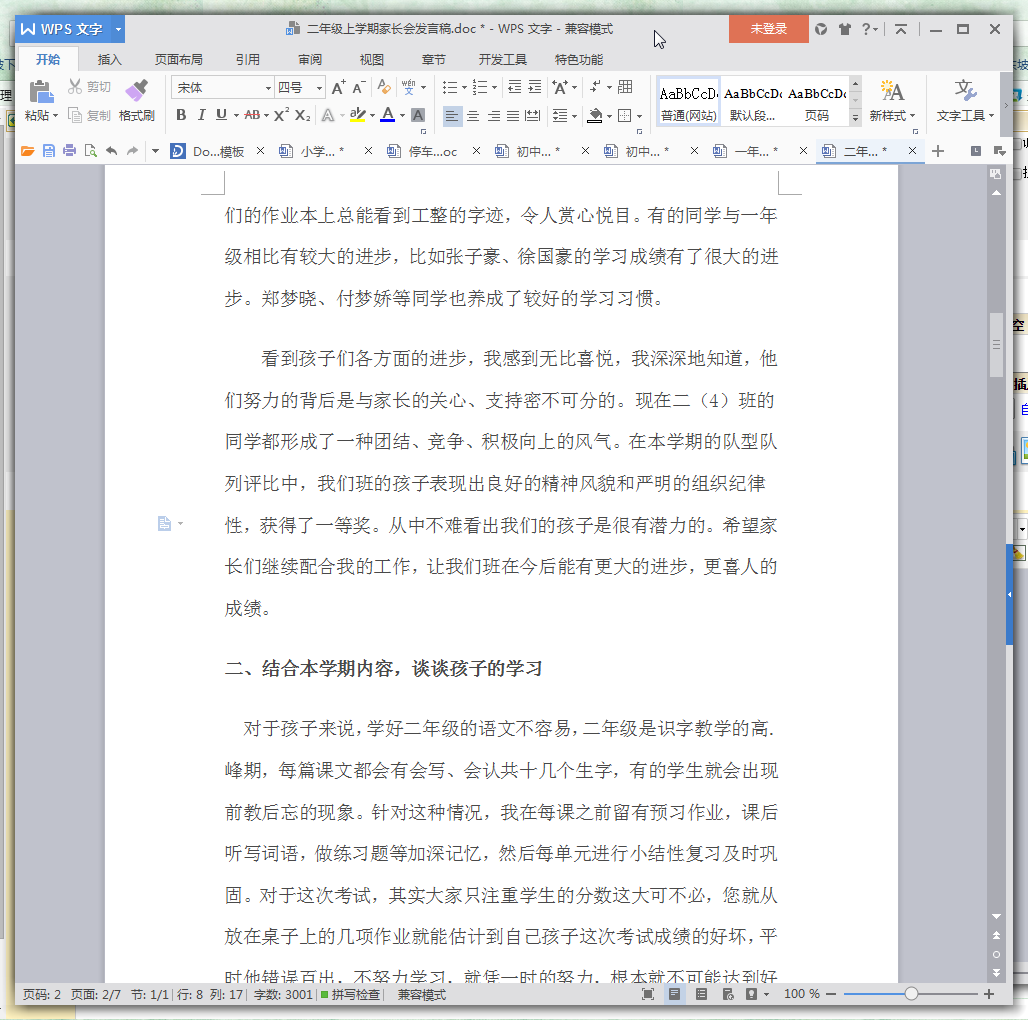Select the 普通(网站) style
Image resolution: width=1028 pixels, height=1020 pixels.
(688, 102)
